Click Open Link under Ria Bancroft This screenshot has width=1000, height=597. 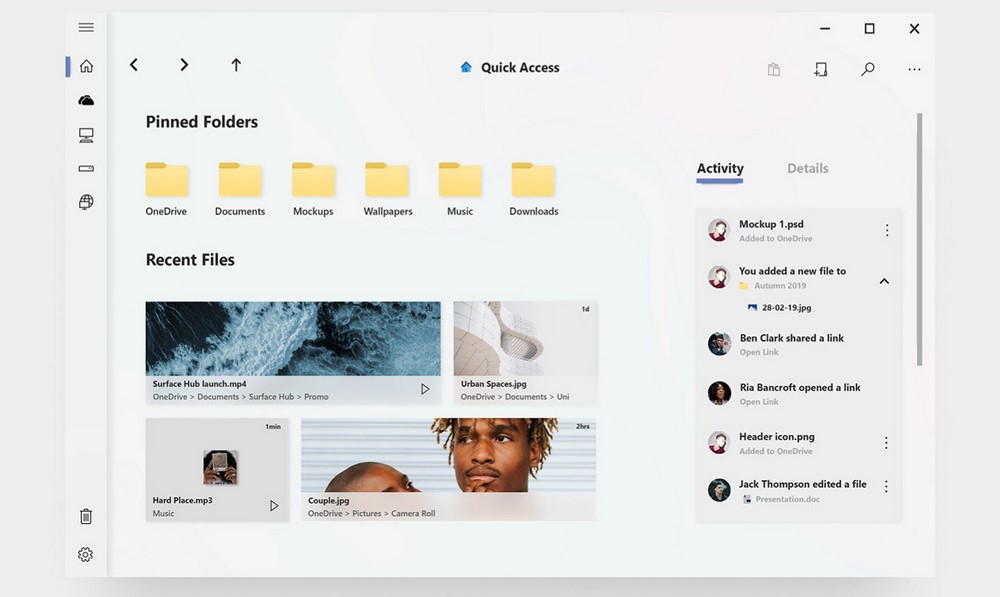759,402
